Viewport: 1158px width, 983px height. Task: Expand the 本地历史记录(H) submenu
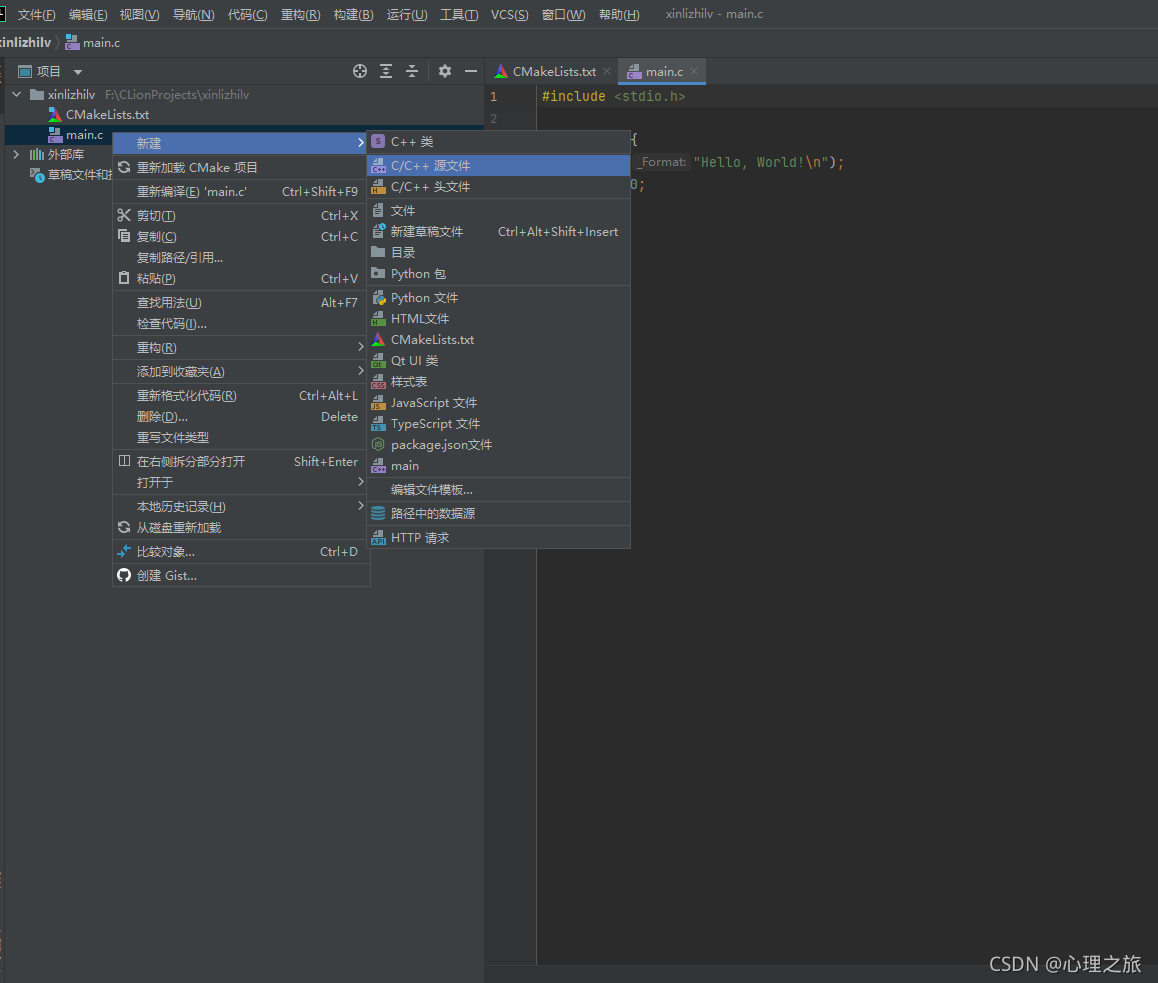point(240,507)
